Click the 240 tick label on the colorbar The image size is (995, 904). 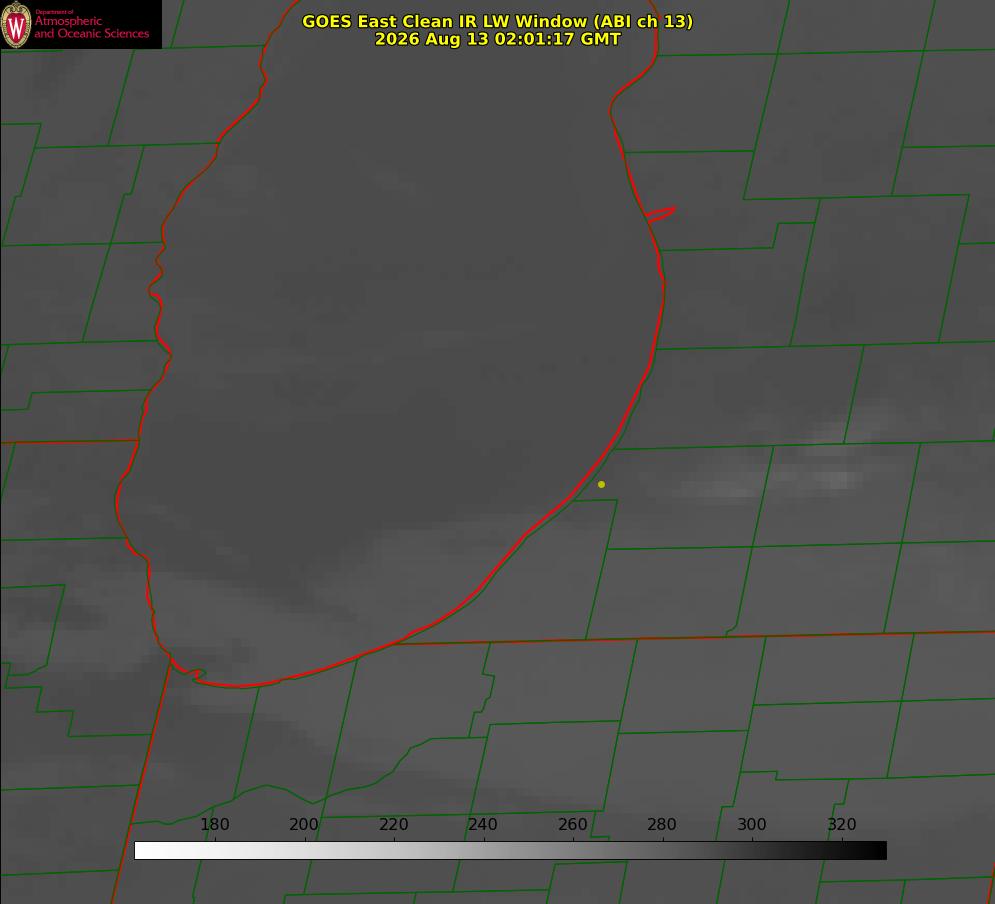tap(483, 824)
